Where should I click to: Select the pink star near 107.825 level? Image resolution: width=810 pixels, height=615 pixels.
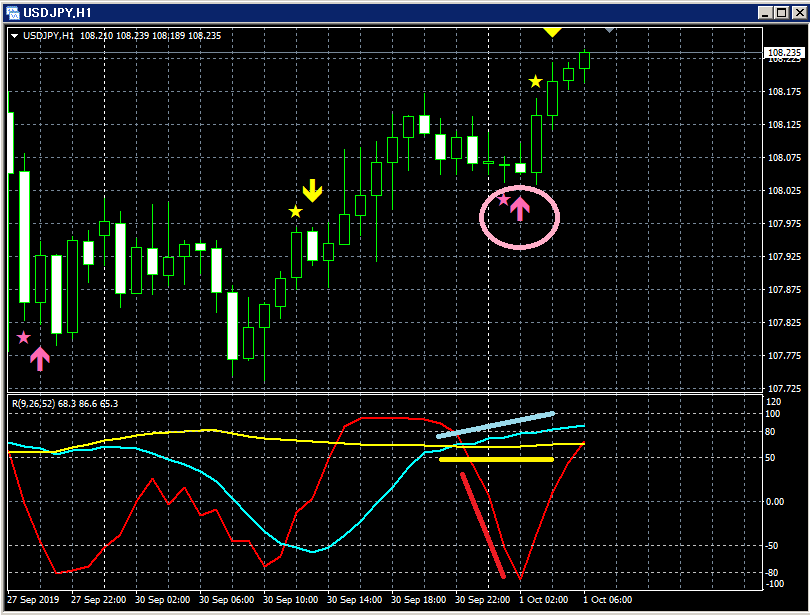pyautogui.click(x=24, y=338)
